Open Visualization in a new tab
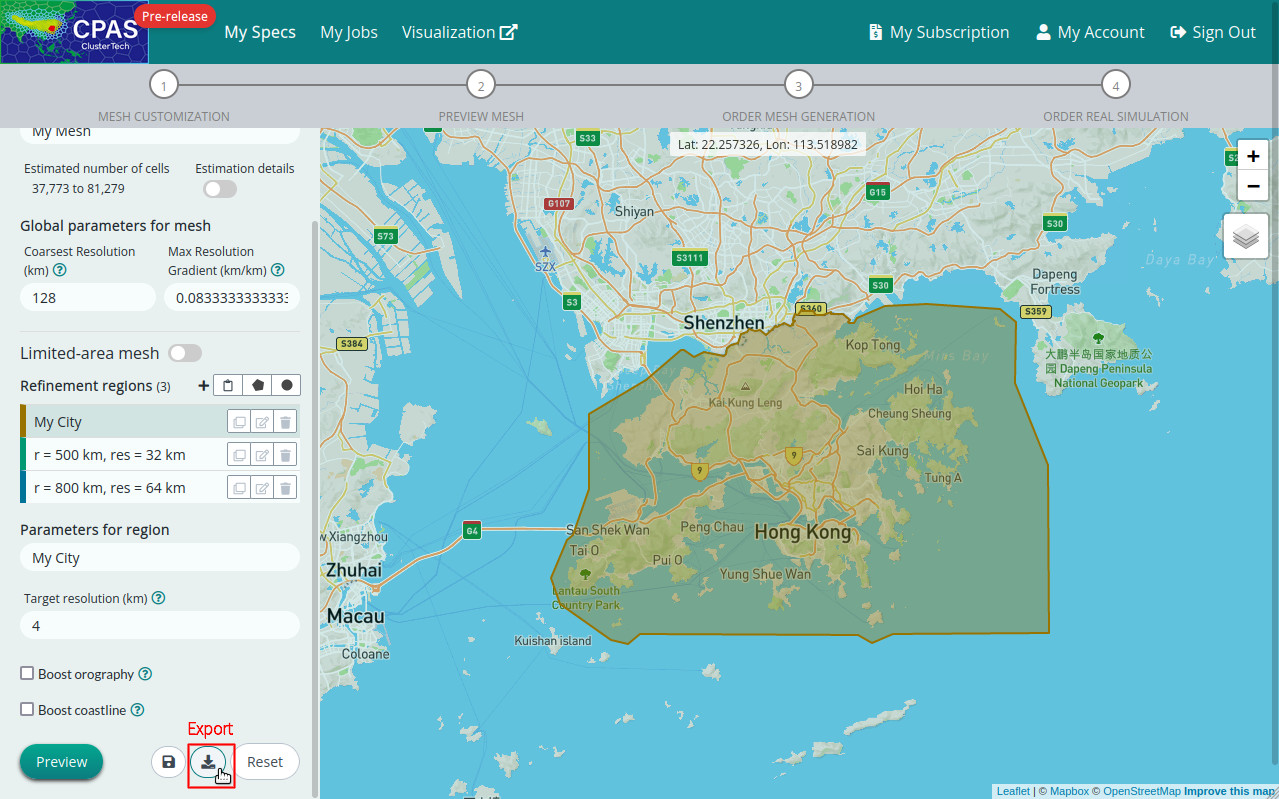1279x799 pixels. click(460, 32)
